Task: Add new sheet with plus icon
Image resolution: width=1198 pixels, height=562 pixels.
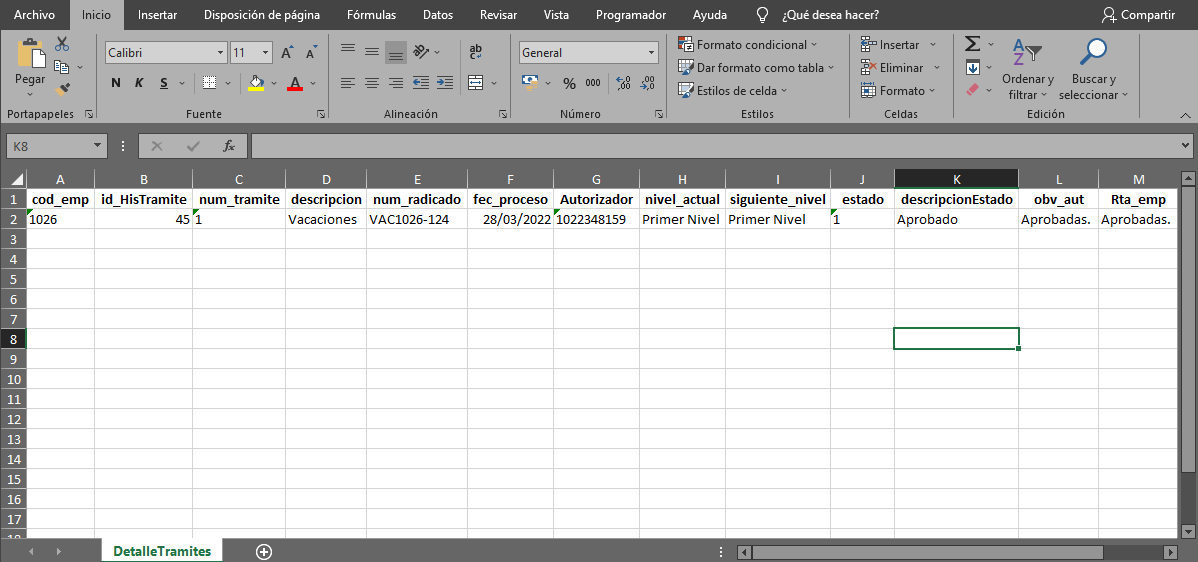Action: point(264,552)
